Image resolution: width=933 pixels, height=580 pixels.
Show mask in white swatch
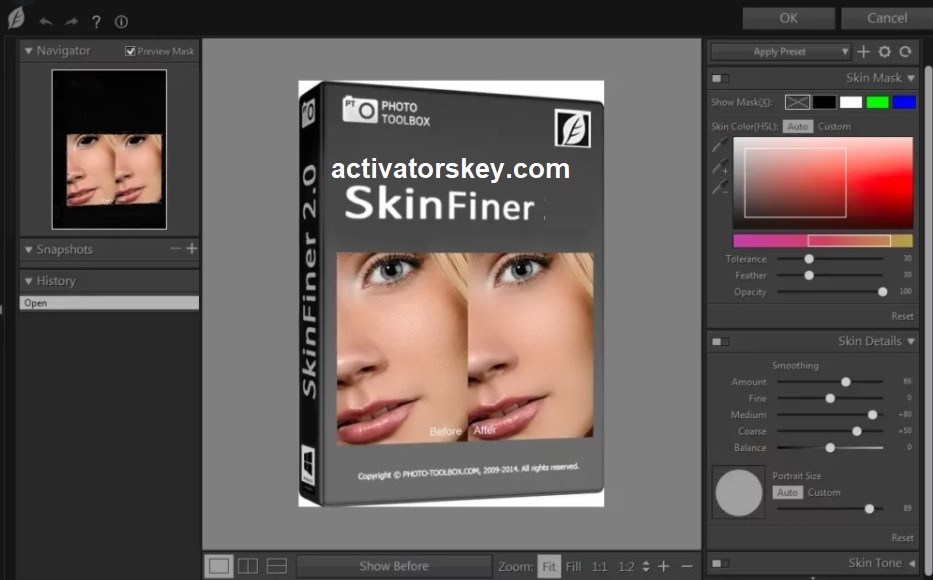click(x=851, y=102)
